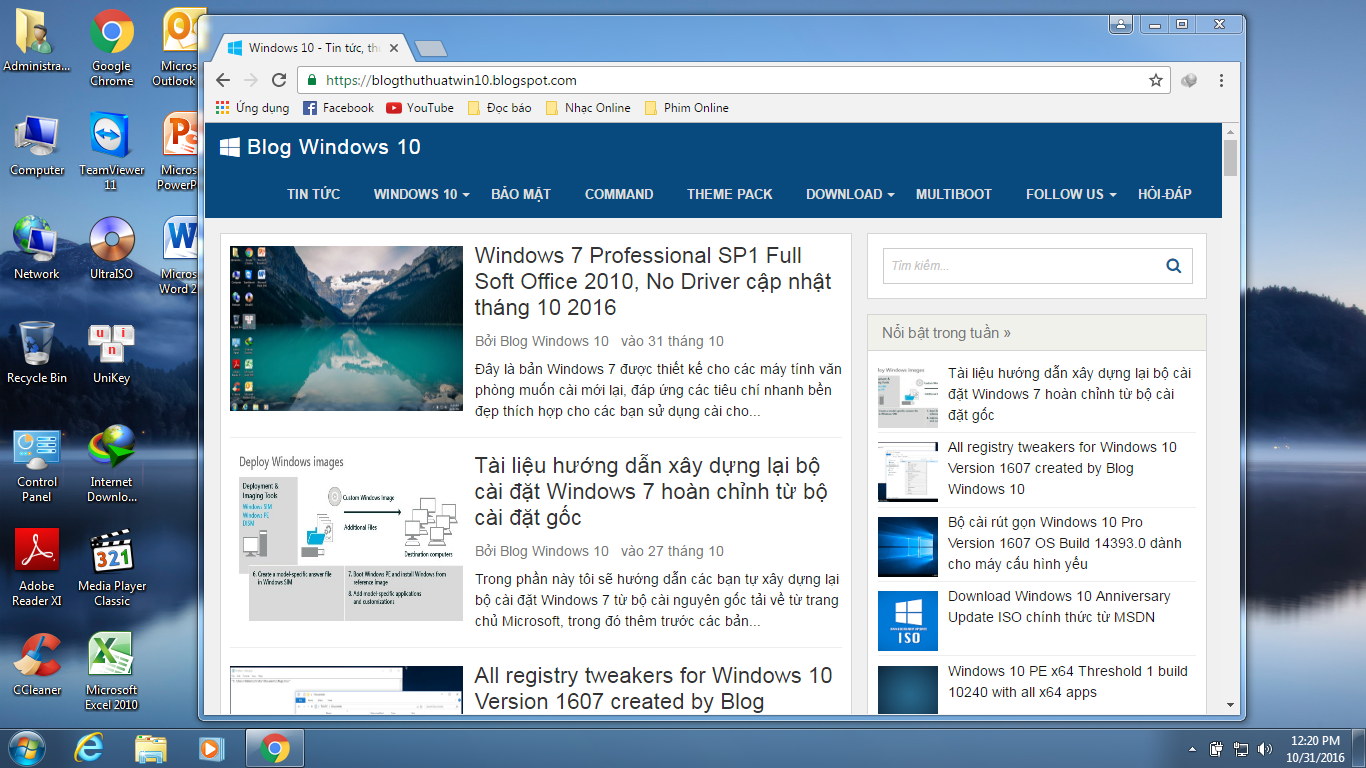Bookmark this page with the star icon

[x=1156, y=80]
